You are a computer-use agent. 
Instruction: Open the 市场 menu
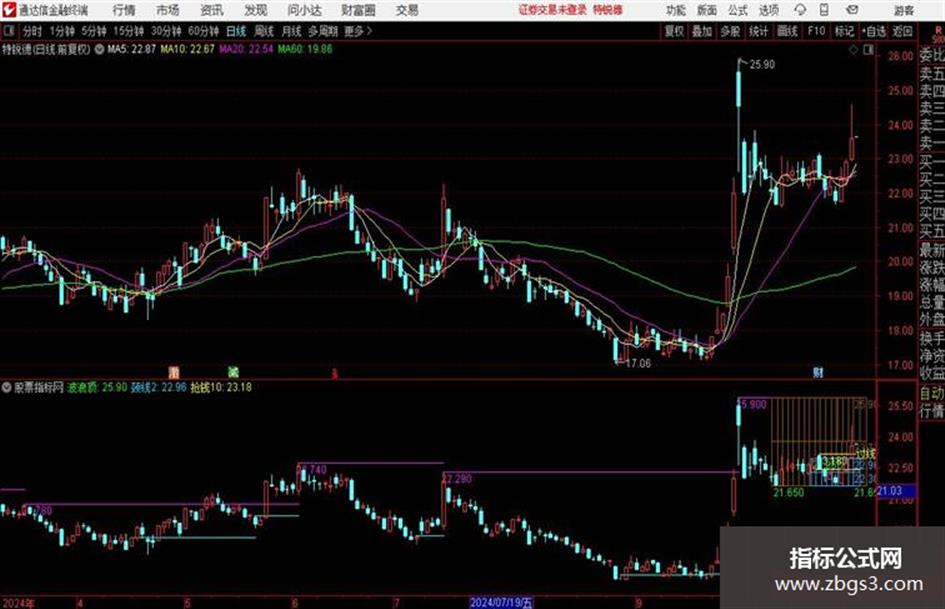[x=168, y=10]
